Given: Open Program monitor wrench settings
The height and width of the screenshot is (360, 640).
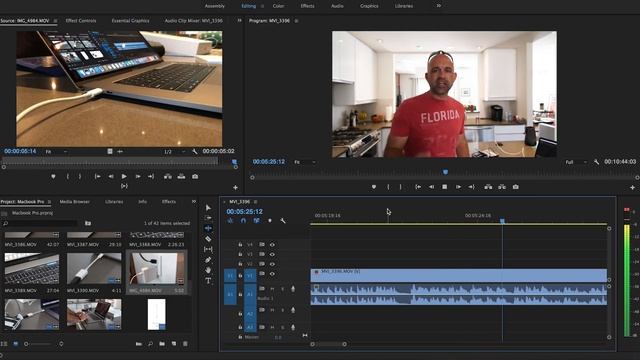Looking at the screenshot, I should (597, 162).
